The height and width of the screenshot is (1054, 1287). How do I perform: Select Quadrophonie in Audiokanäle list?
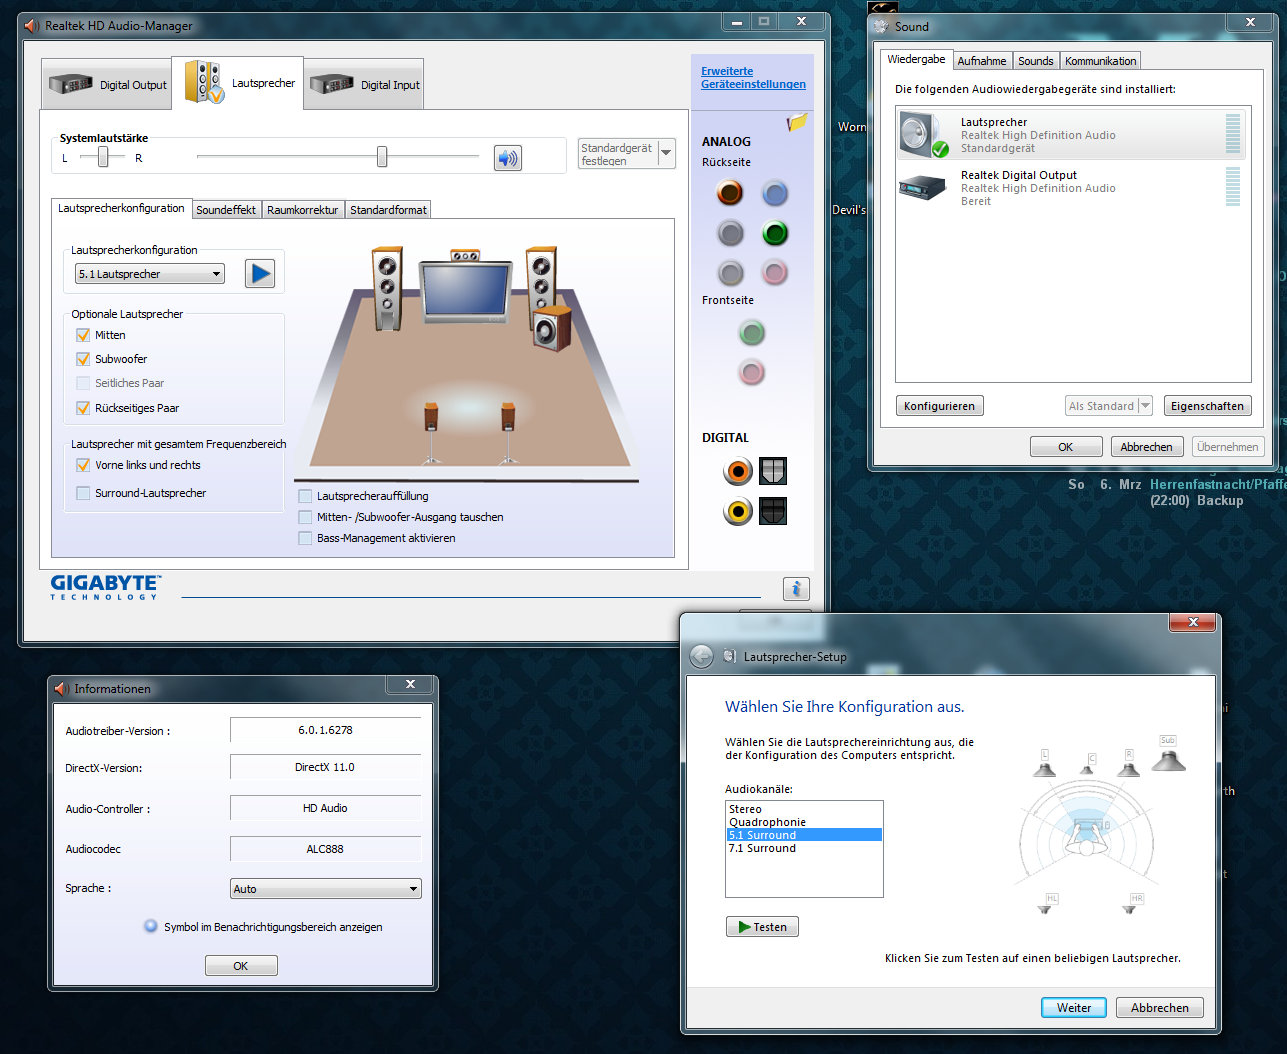804,822
